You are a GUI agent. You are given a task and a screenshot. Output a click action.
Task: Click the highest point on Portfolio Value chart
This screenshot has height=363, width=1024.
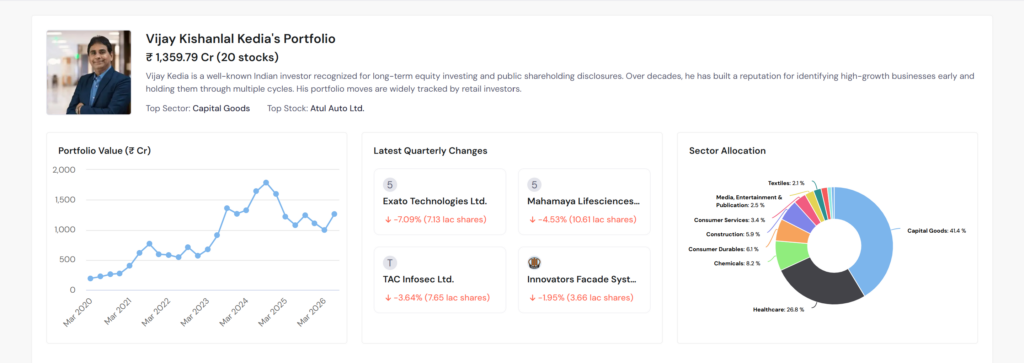pos(266,183)
